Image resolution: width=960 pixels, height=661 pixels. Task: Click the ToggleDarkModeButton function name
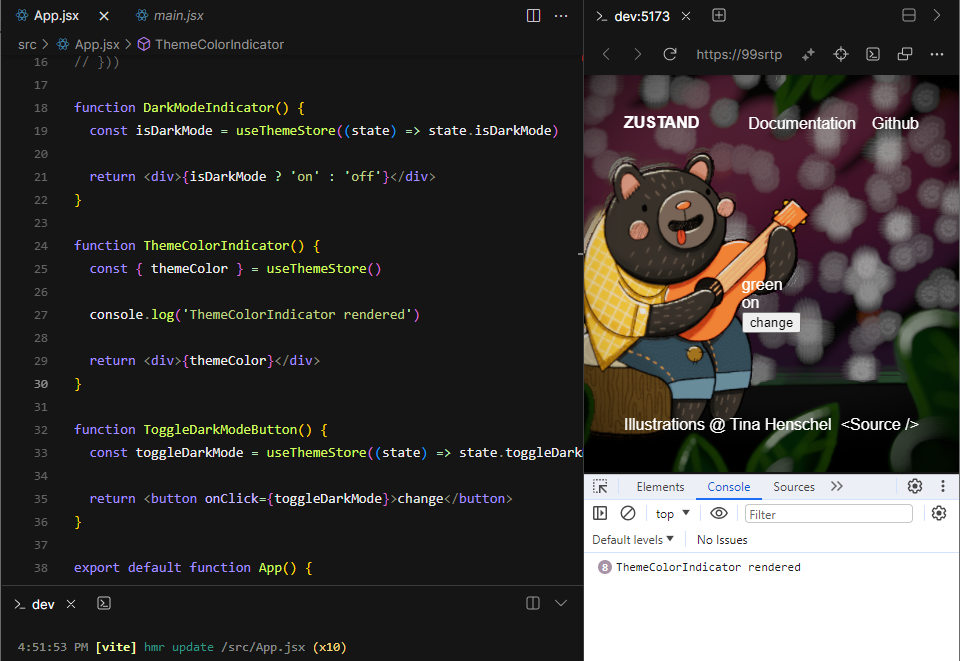(x=220, y=430)
